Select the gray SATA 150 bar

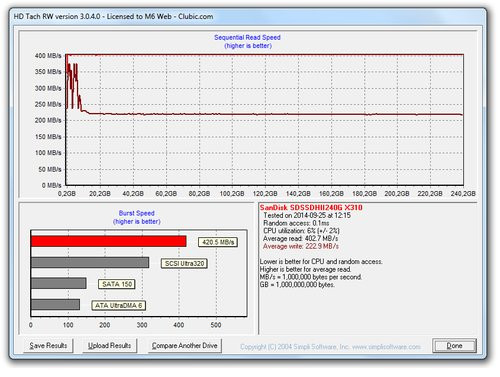point(58,283)
